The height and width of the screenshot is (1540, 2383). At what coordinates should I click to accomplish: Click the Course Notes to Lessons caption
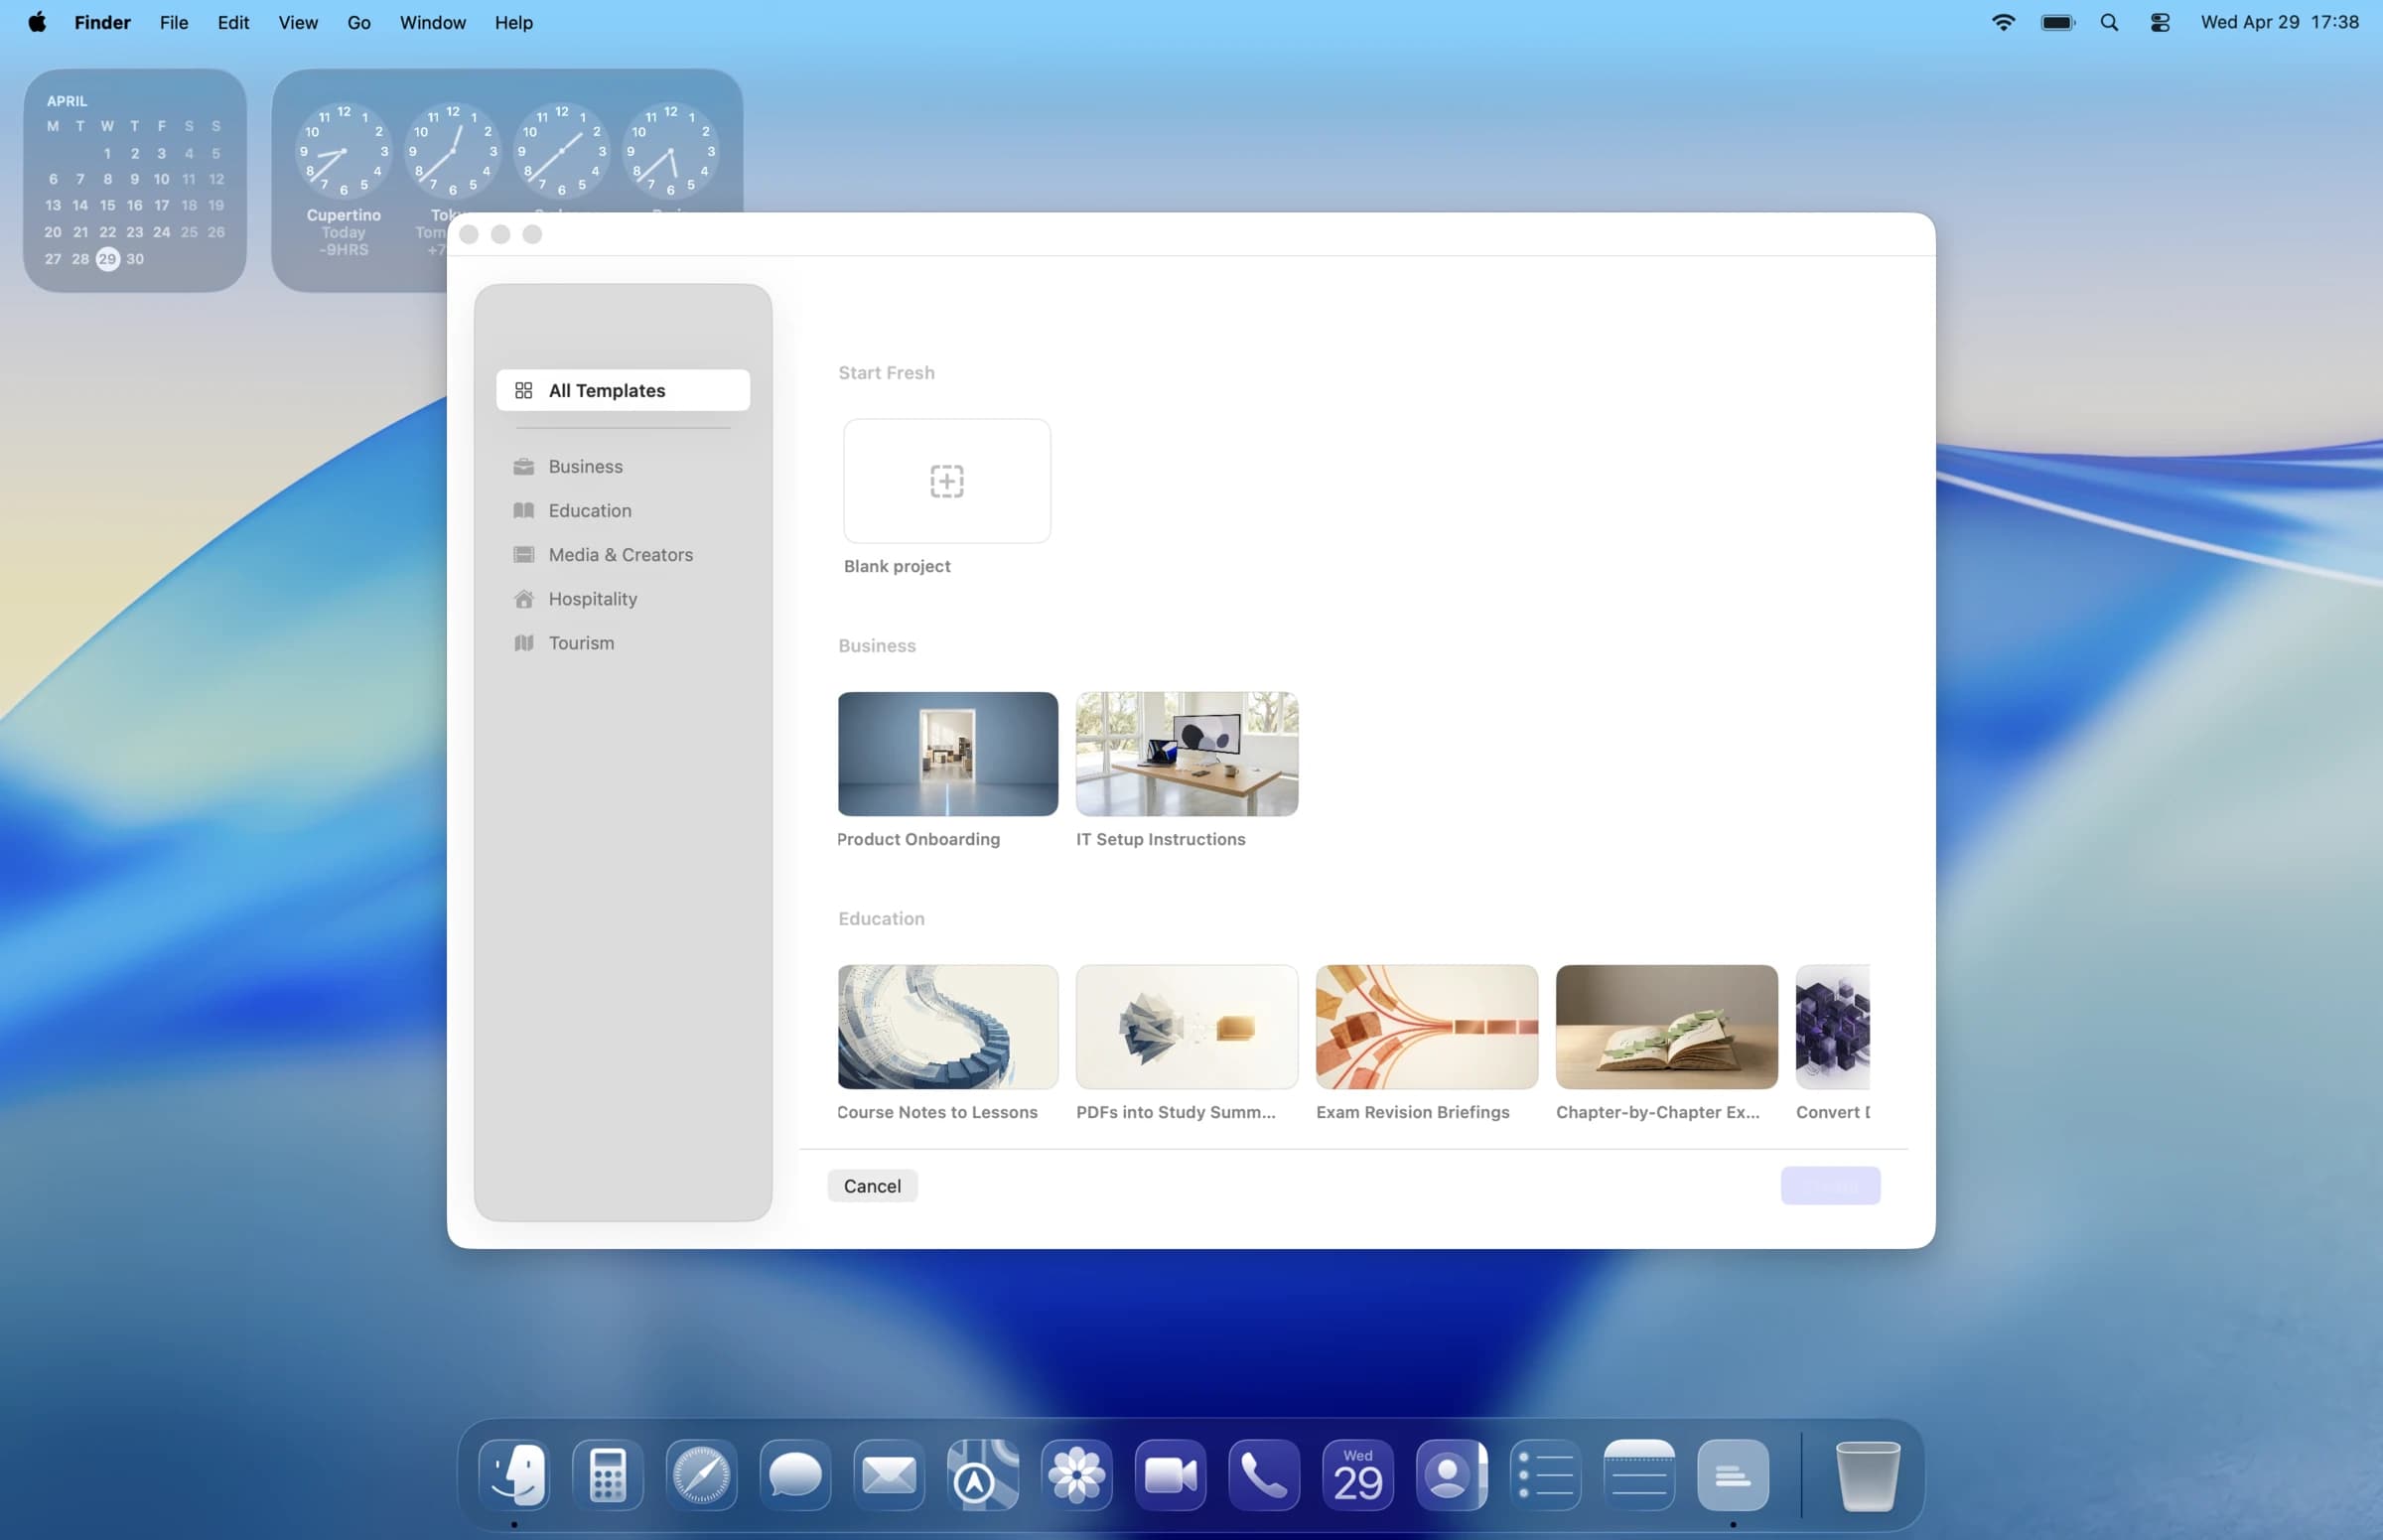pyautogui.click(x=937, y=1112)
